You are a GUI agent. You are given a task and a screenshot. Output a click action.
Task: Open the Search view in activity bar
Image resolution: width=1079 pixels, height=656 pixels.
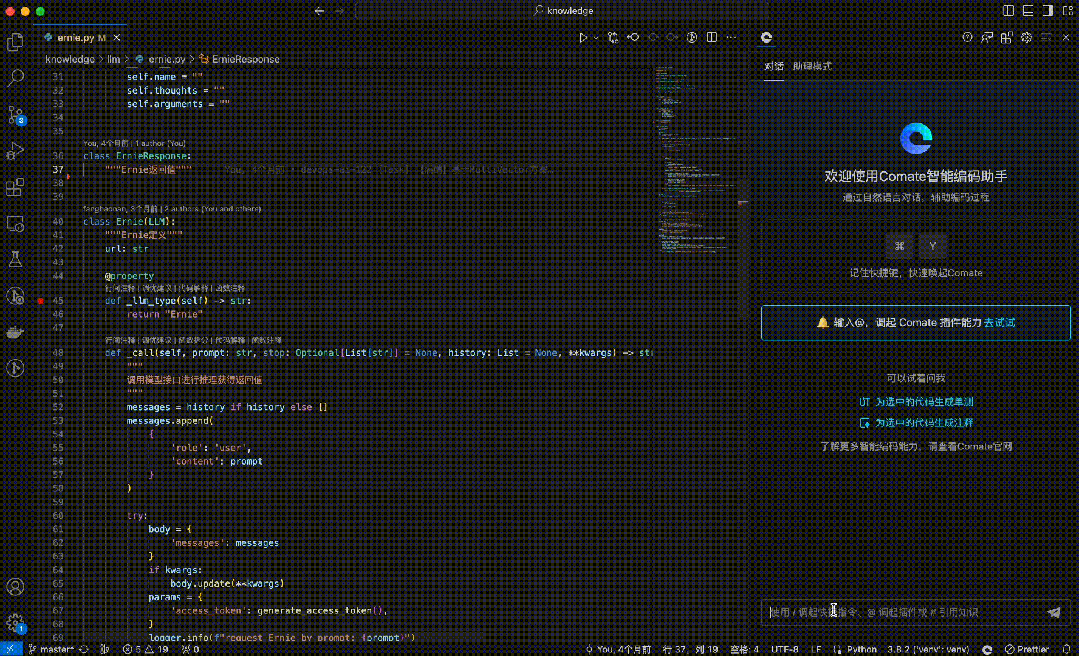pyautogui.click(x=15, y=78)
